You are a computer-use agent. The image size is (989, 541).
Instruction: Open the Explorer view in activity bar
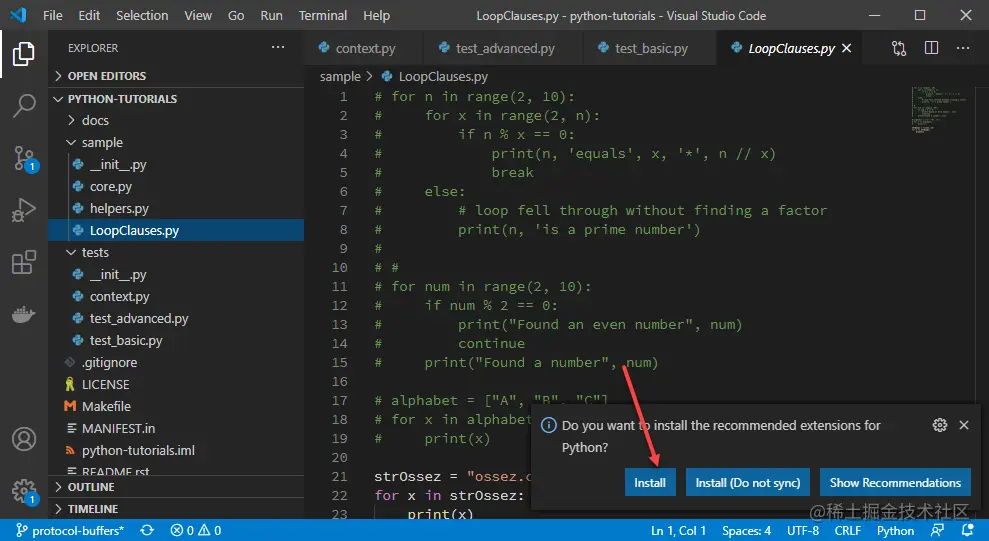pos(23,54)
